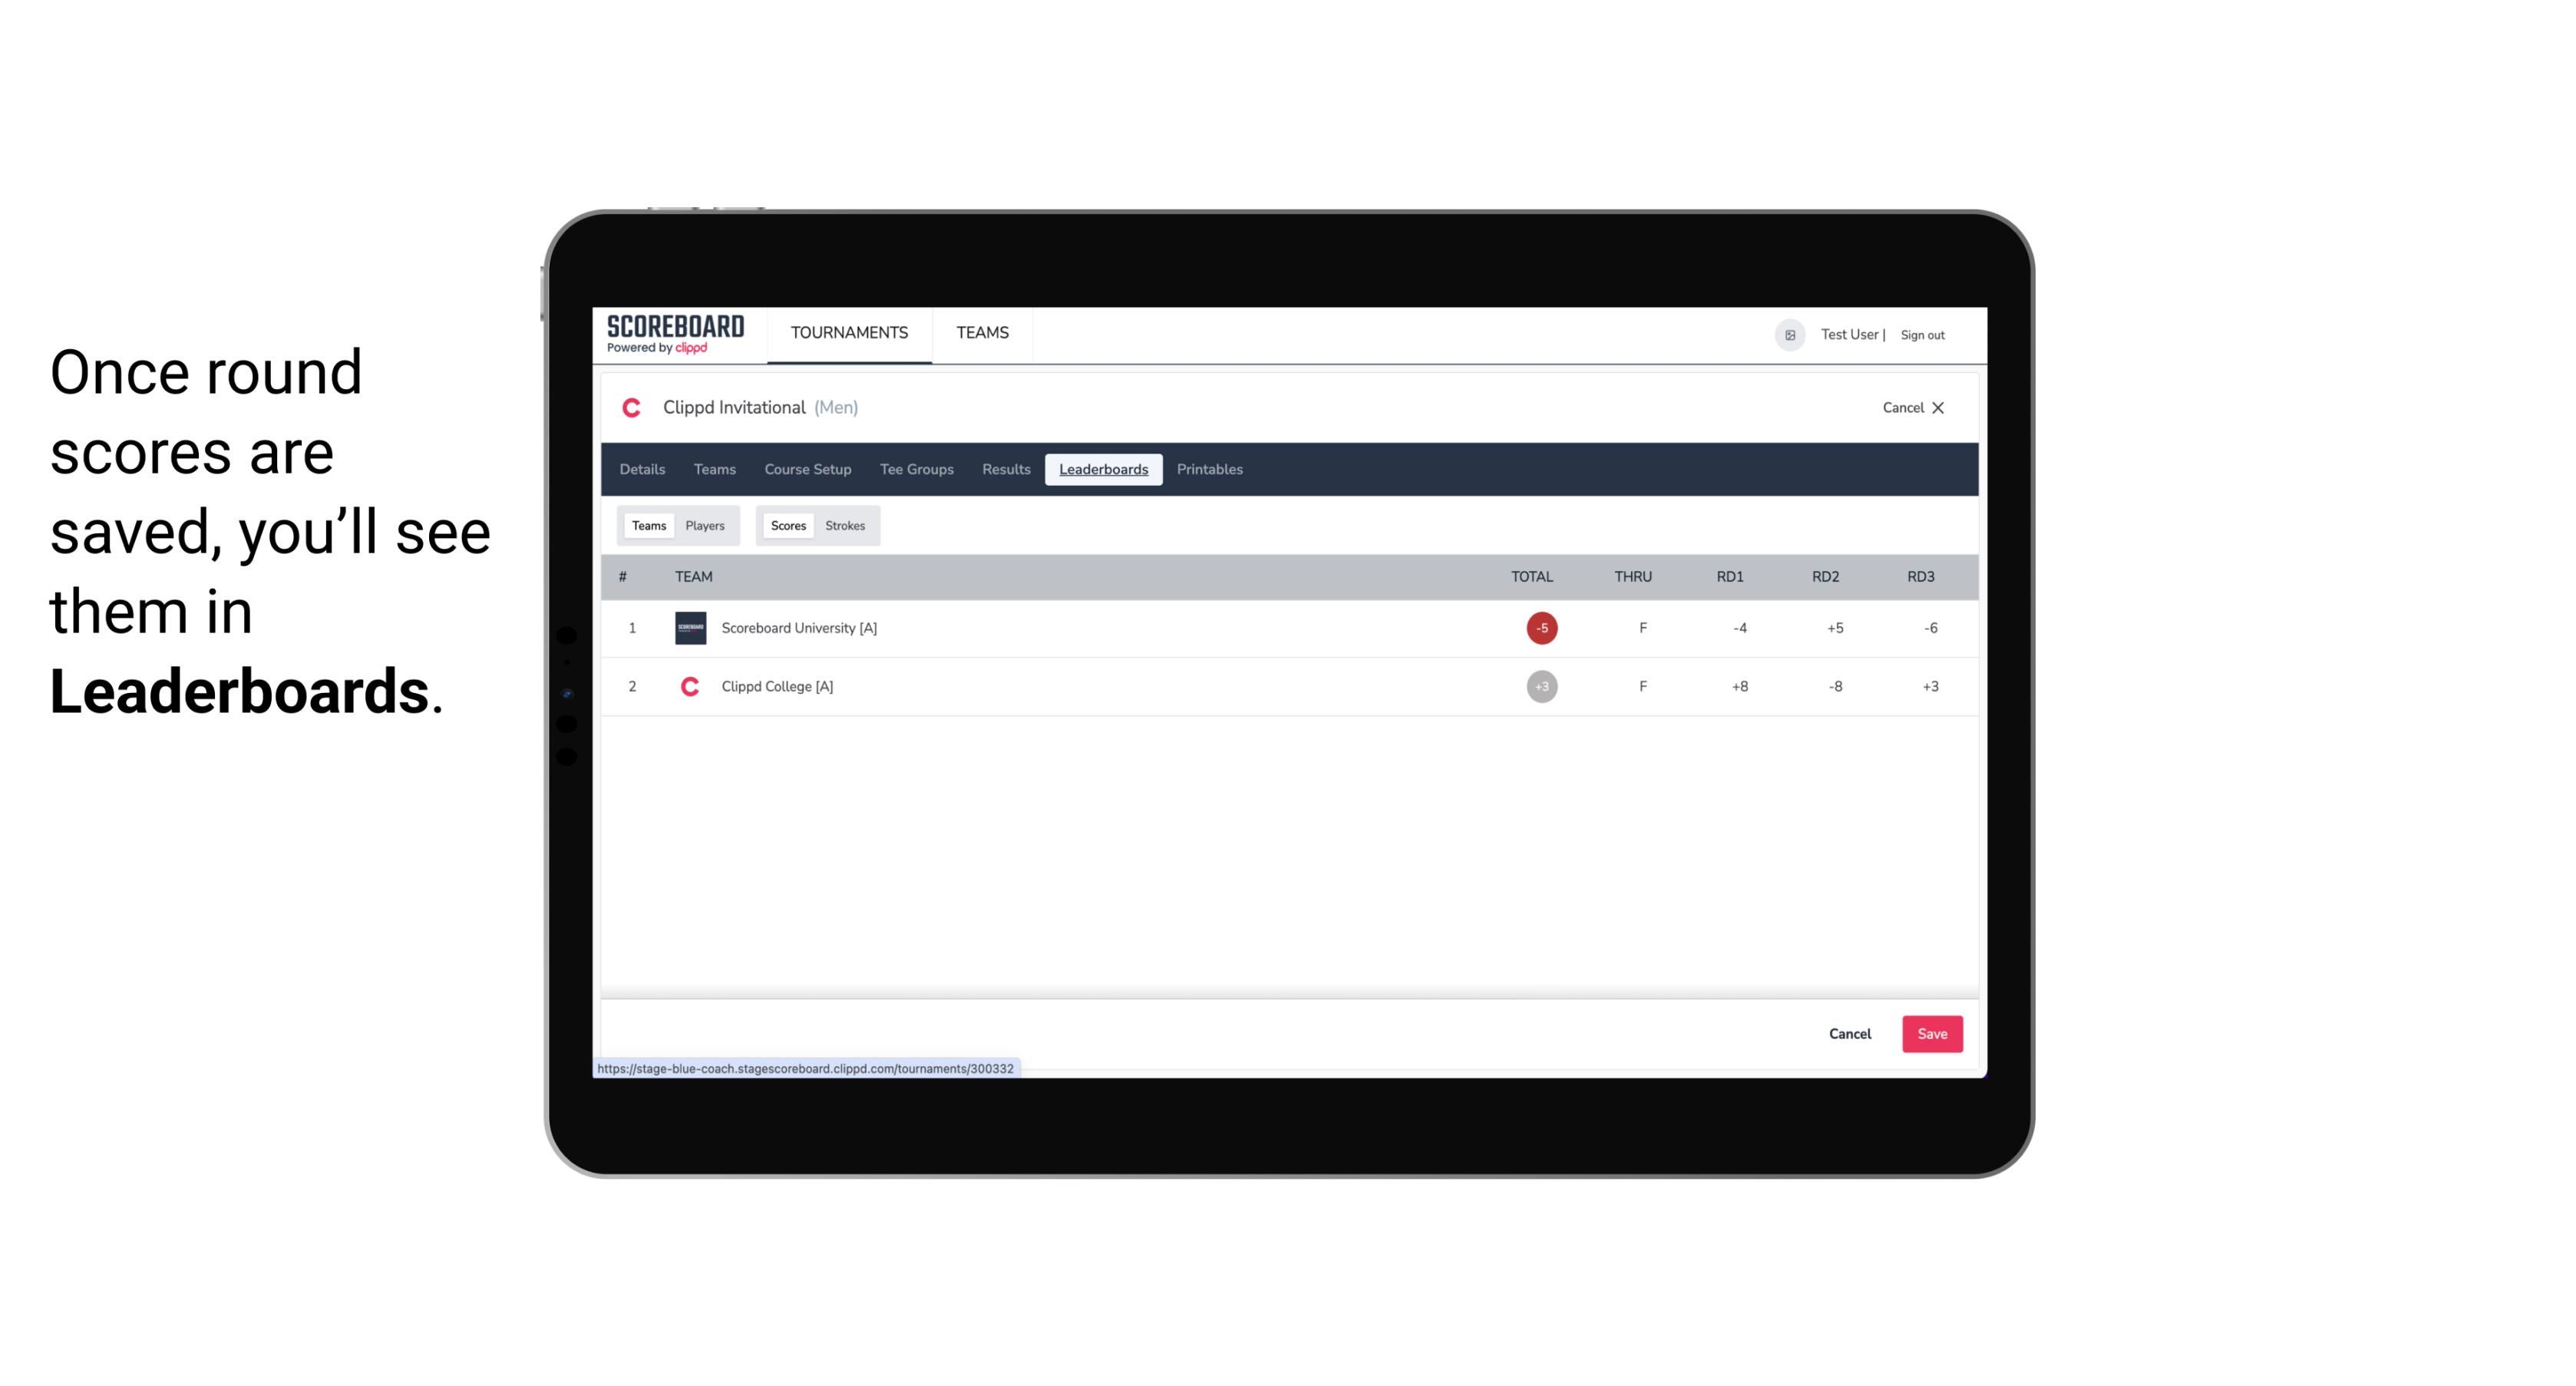Screen dimensions: 2576x1386
Task: Select the Teams tab button
Action: pyautogui.click(x=647, y=524)
